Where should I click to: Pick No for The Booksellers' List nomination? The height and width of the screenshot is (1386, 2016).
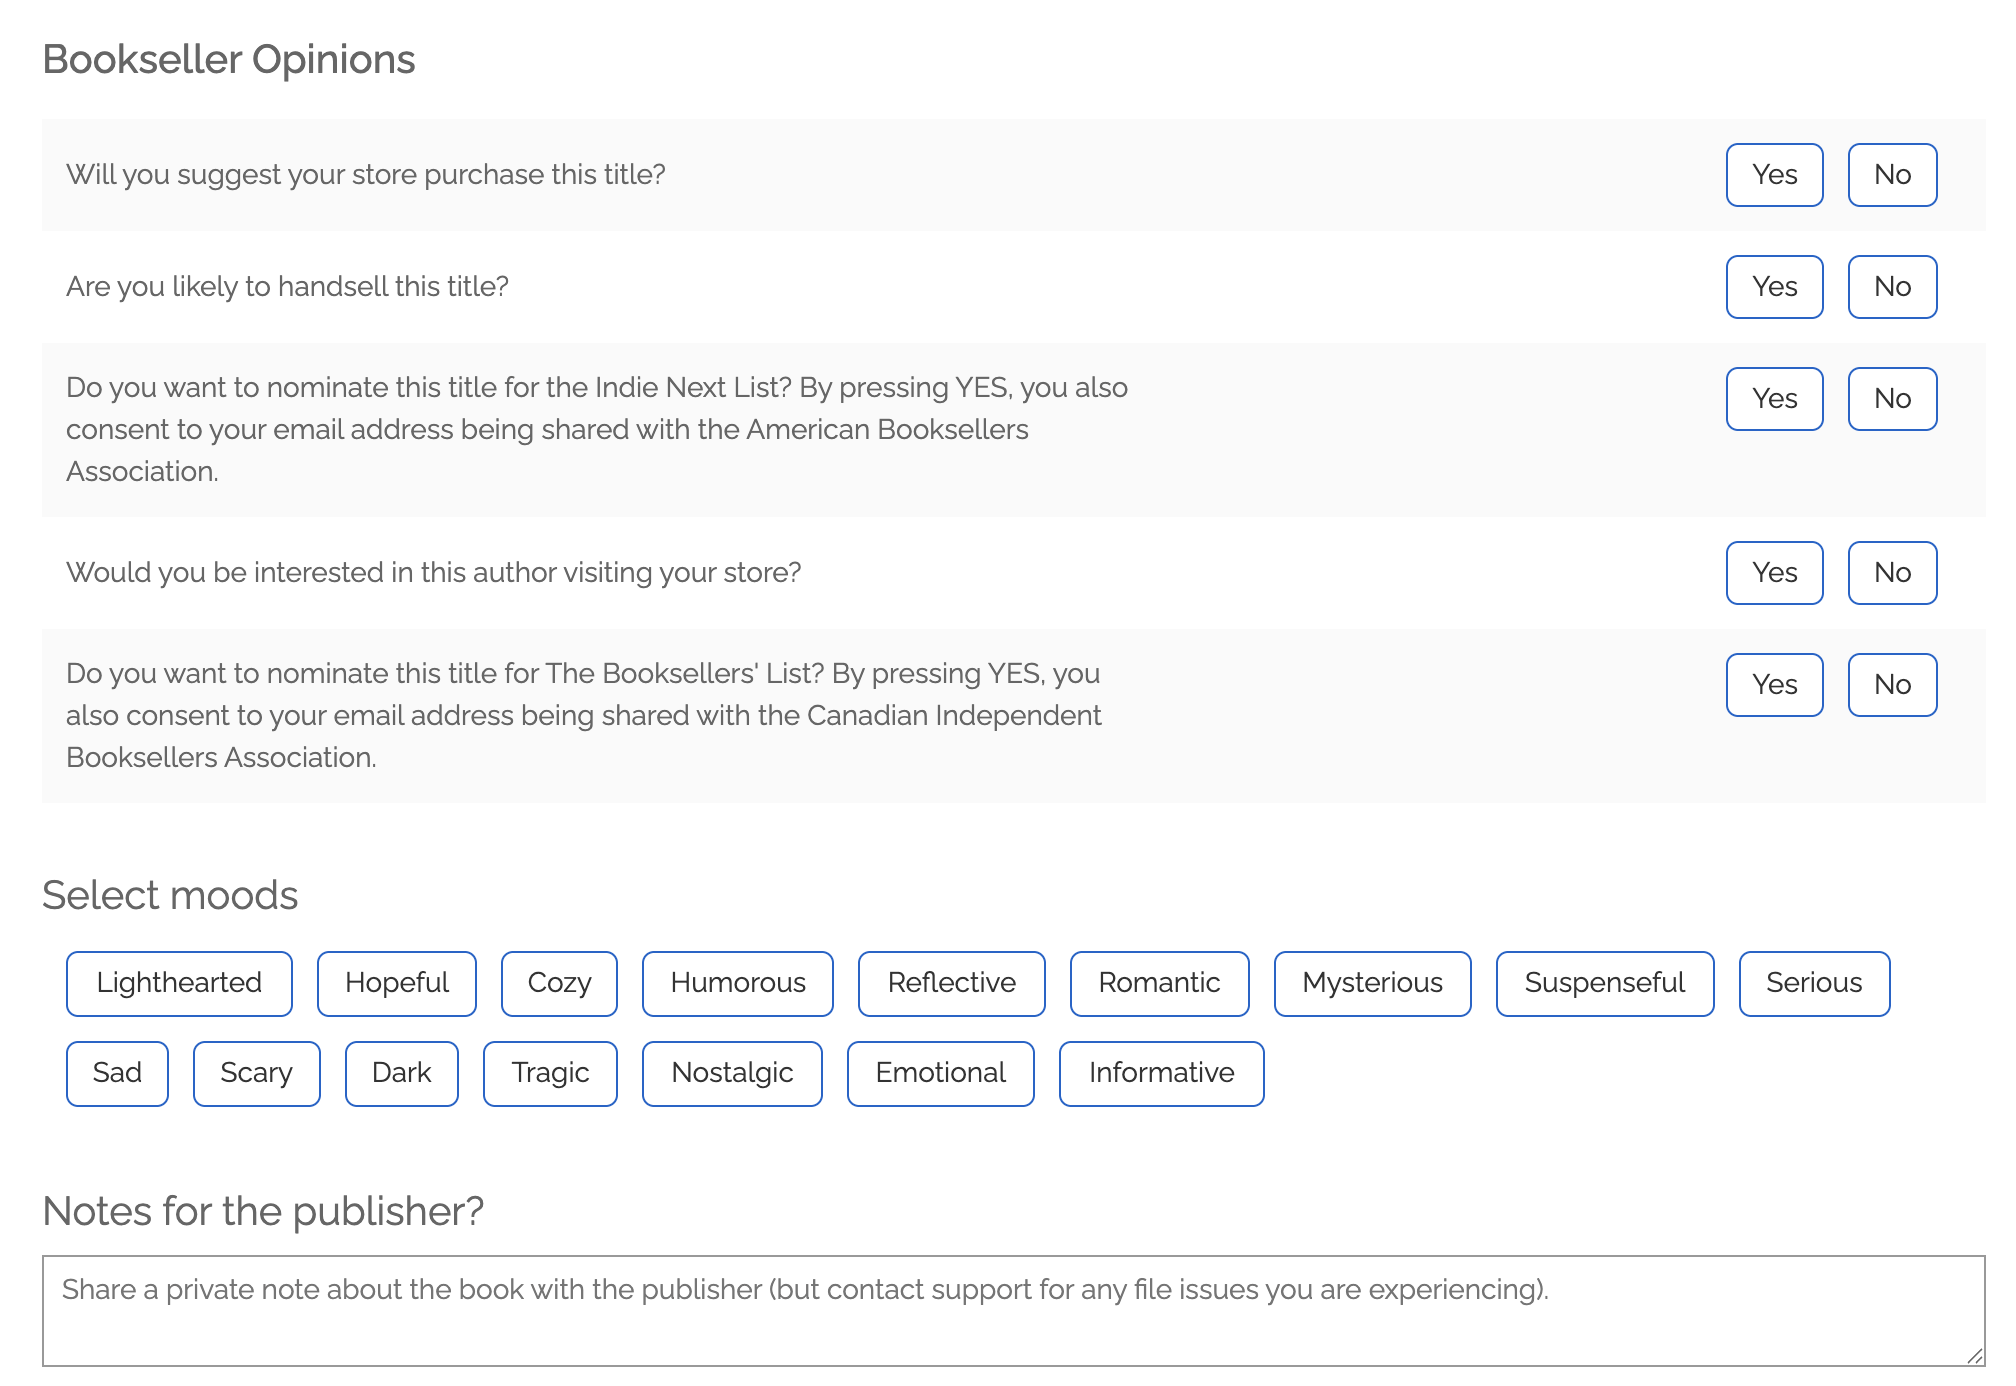[x=1892, y=685]
